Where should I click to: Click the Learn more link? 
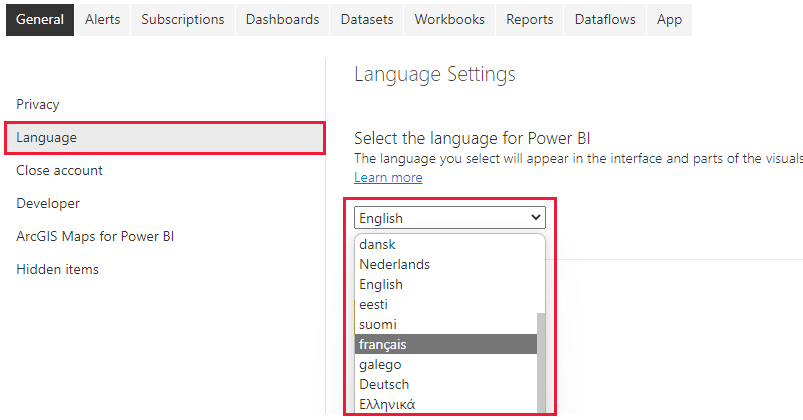click(388, 177)
